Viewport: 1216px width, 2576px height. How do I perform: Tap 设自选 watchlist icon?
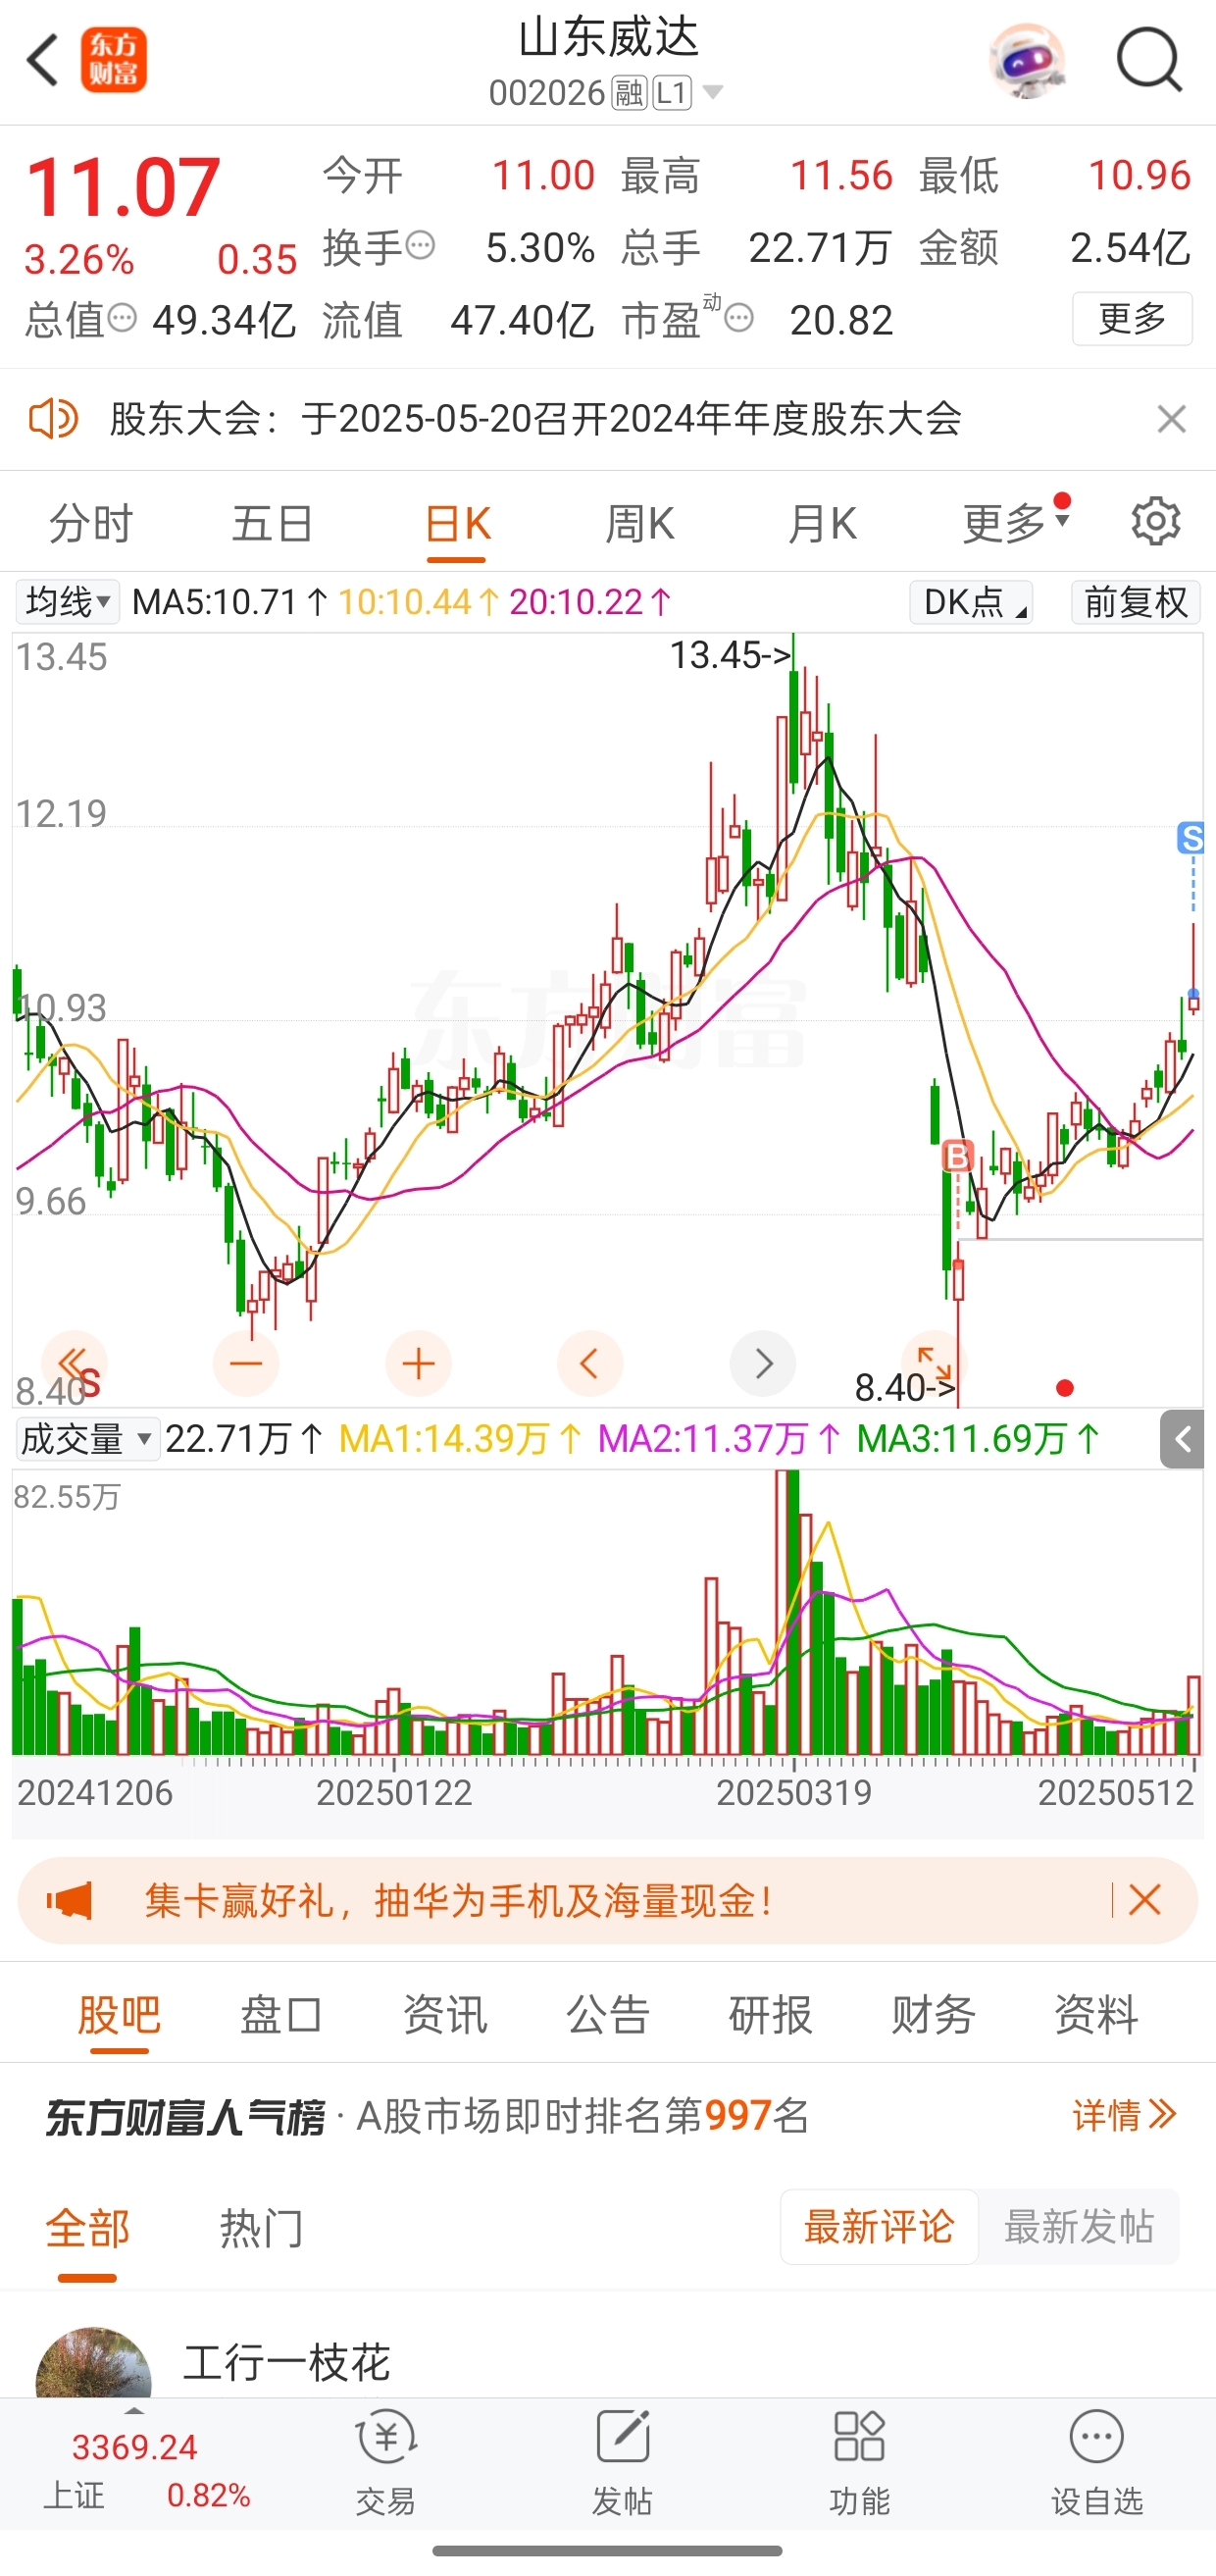coord(1097,2462)
